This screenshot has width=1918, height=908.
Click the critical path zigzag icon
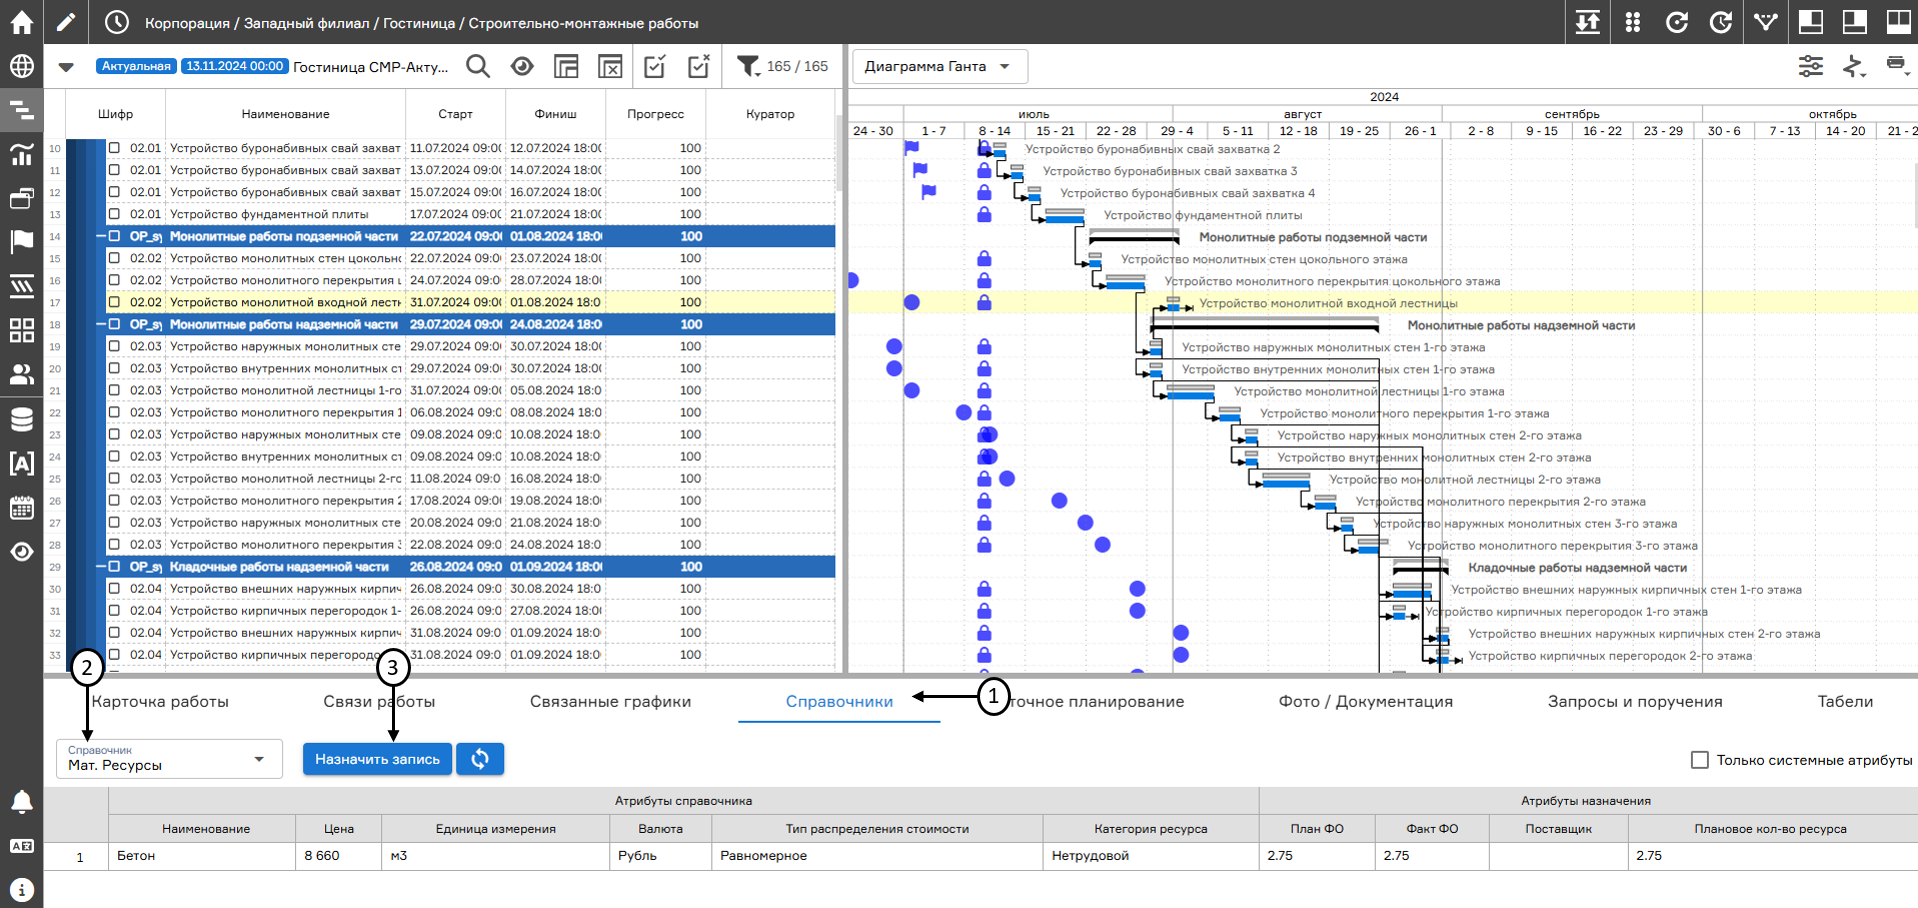[x=1854, y=66]
